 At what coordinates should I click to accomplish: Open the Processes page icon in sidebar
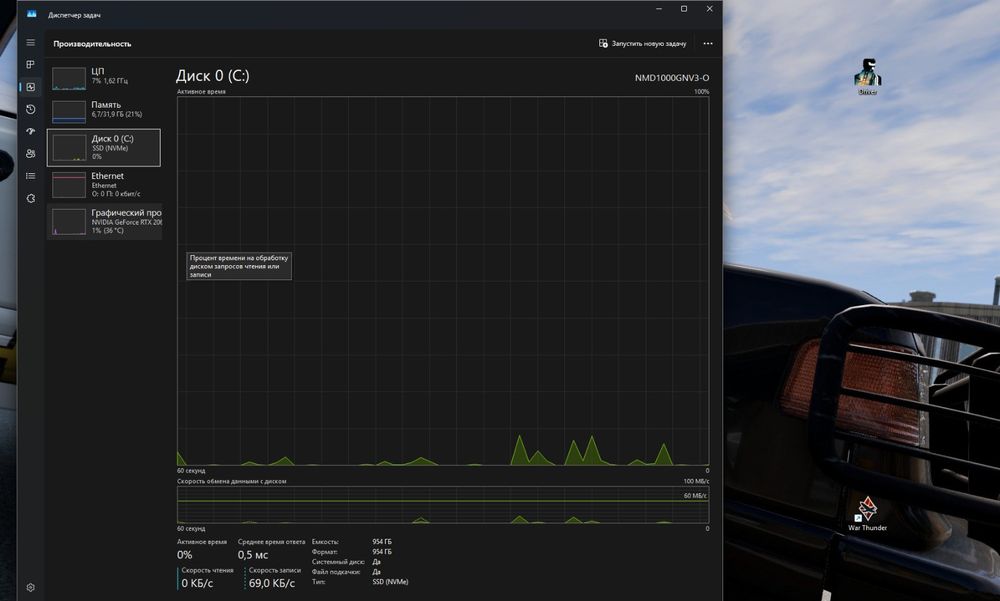point(31,64)
